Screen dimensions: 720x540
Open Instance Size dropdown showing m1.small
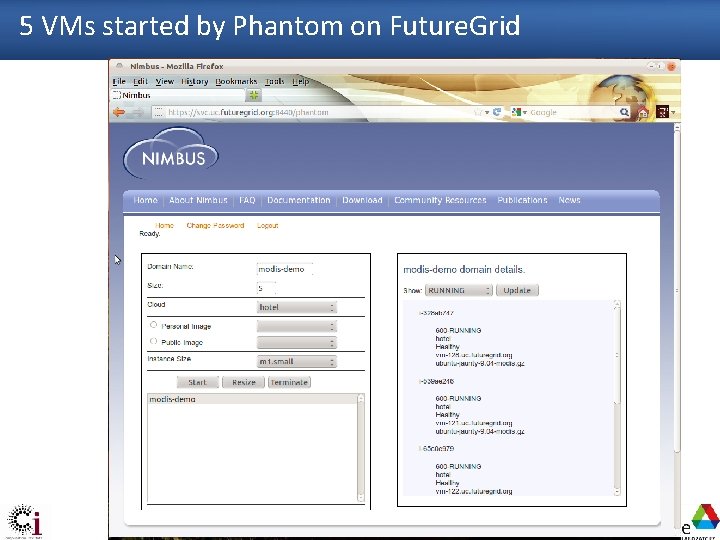click(297, 361)
